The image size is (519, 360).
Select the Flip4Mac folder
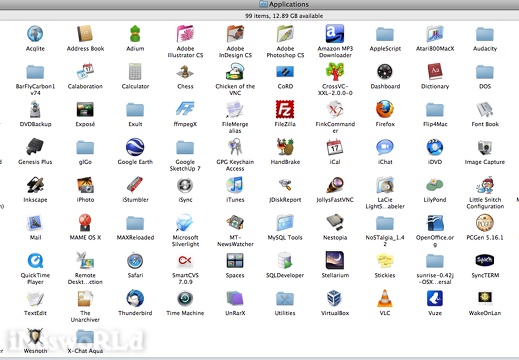435,110
